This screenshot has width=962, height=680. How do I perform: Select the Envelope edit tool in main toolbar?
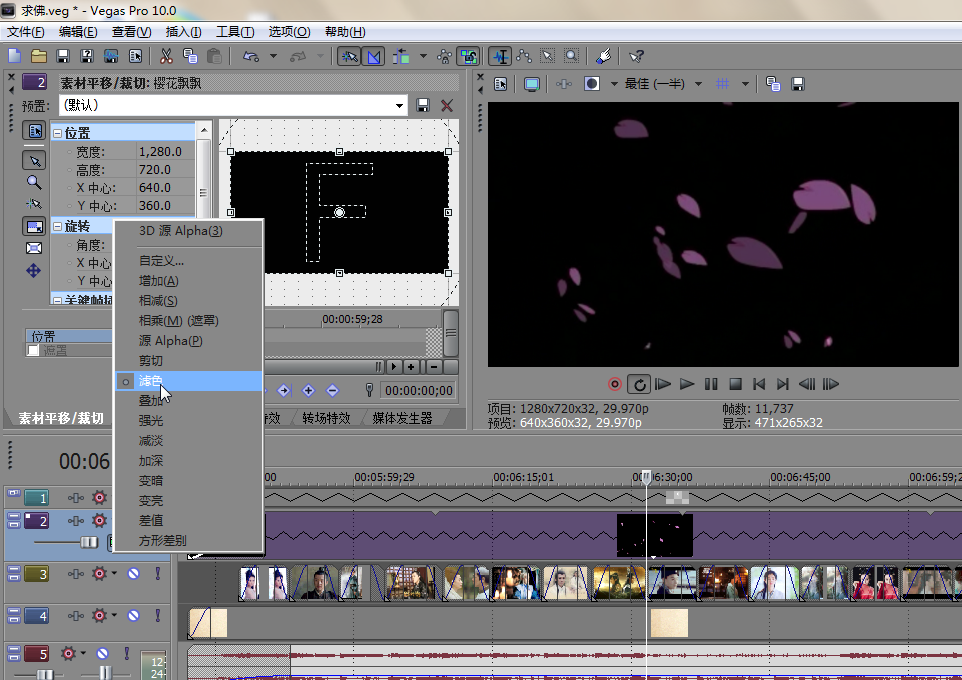[x=523, y=56]
